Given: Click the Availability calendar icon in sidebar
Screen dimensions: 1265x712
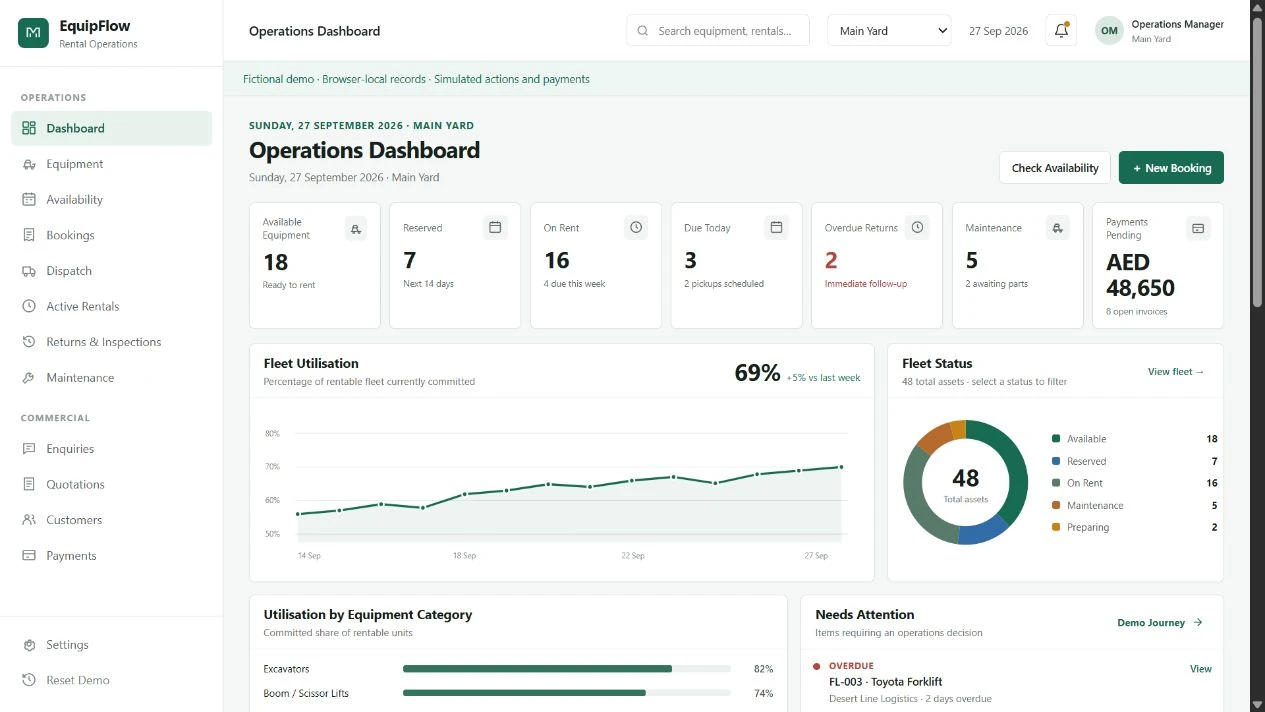Looking at the screenshot, I should [29, 199].
